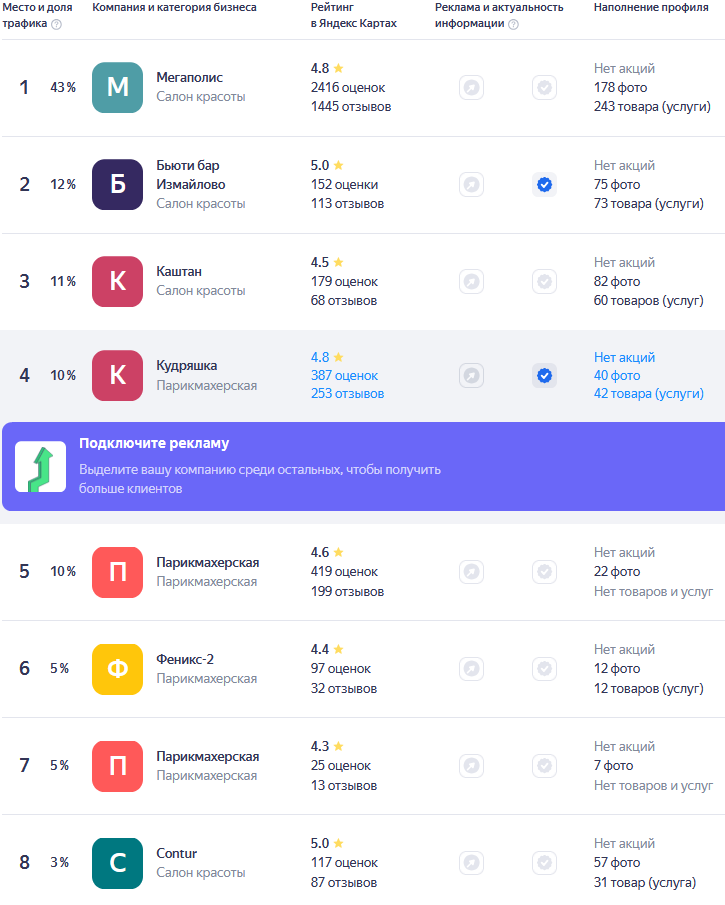Click the advertising icon in Мегаполис row

[471, 88]
